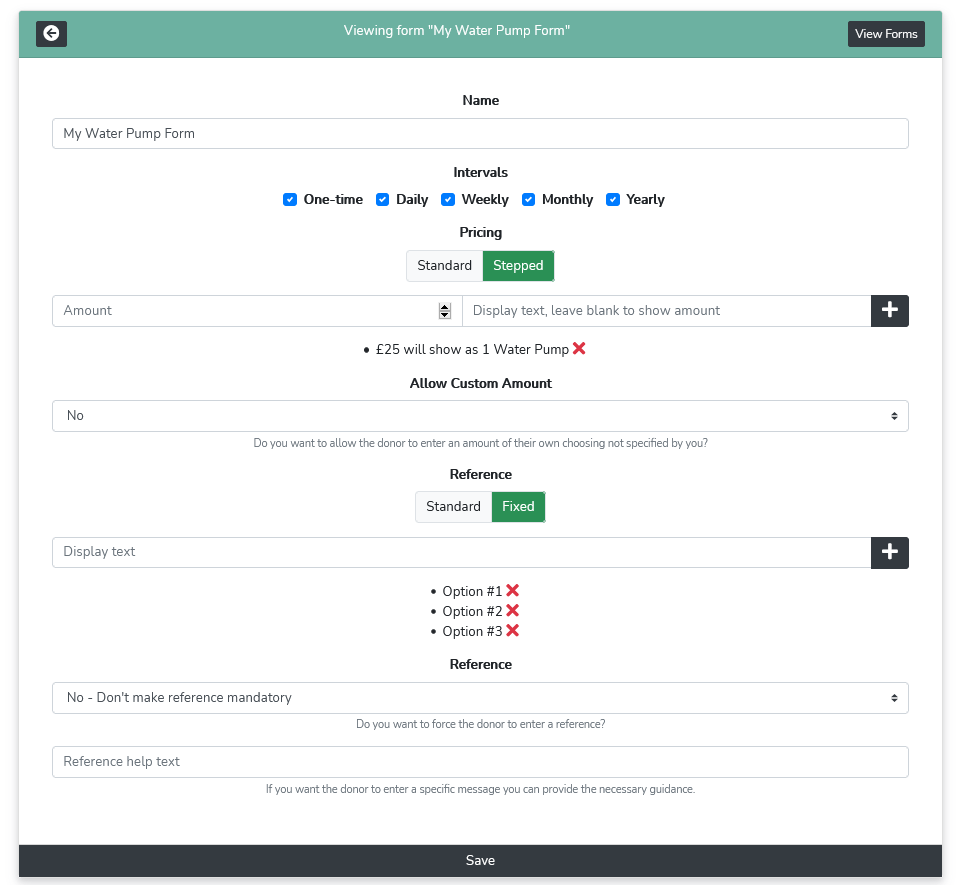This screenshot has height=885, width=968.
Task: Delete Option #1 using red X
Action: [512, 591]
